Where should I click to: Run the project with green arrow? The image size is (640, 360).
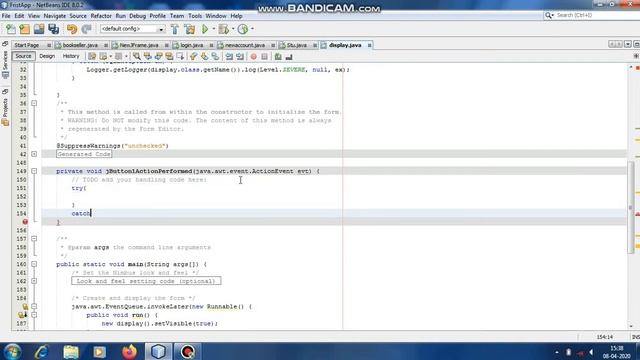pyautogui.click(x=205, y=29)
